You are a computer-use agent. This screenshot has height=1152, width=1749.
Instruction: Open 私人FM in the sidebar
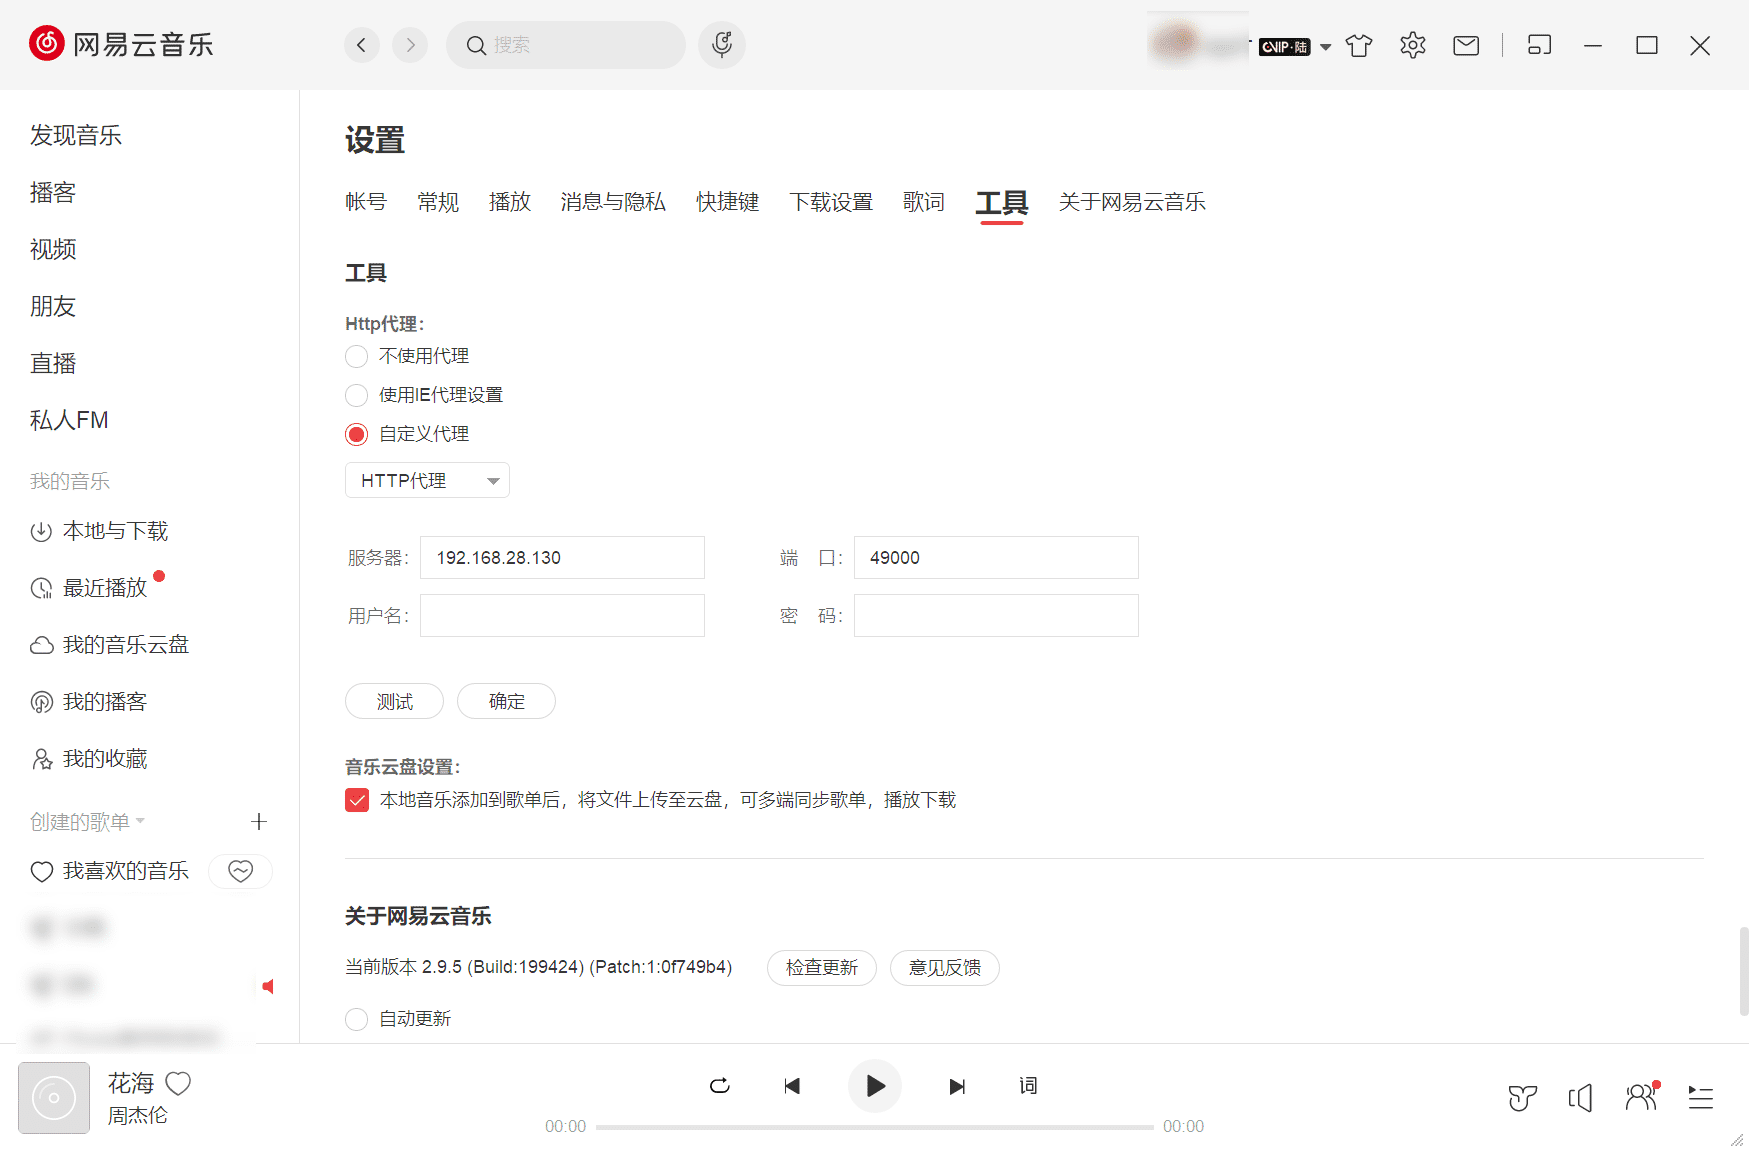coord(69,420)
